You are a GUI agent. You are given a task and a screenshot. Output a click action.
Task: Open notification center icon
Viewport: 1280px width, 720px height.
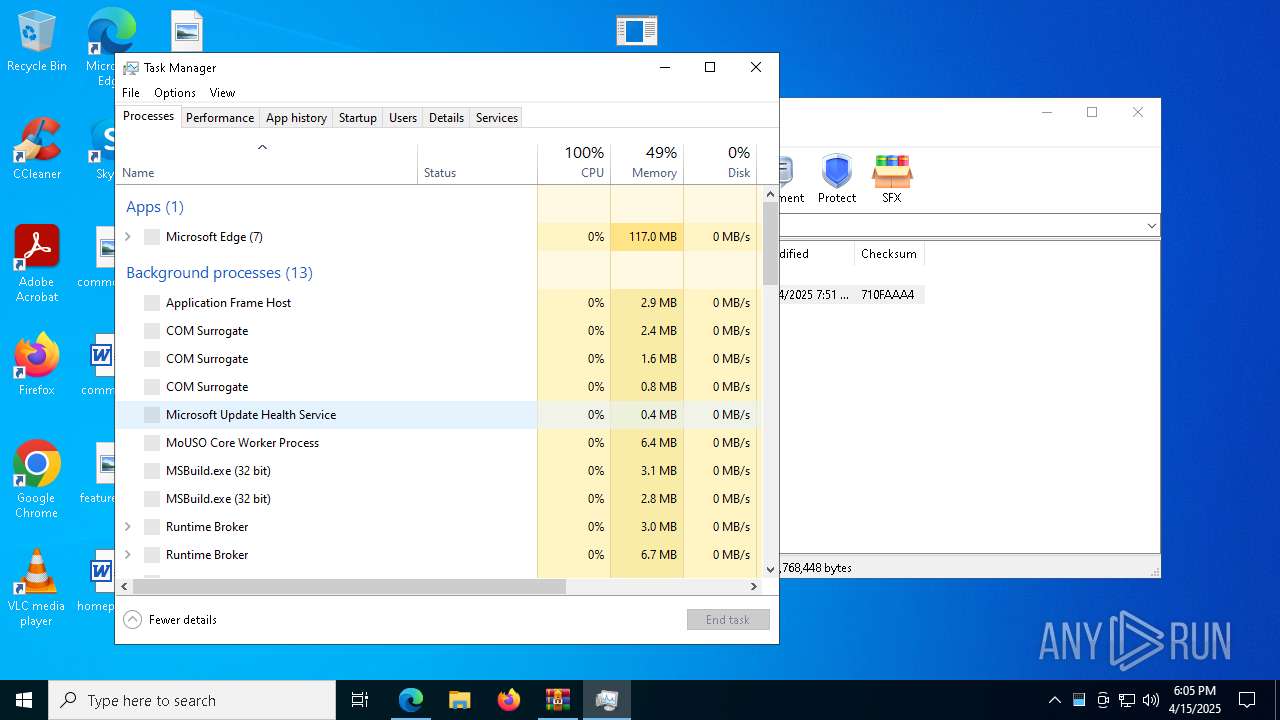tap(1247, 700)
